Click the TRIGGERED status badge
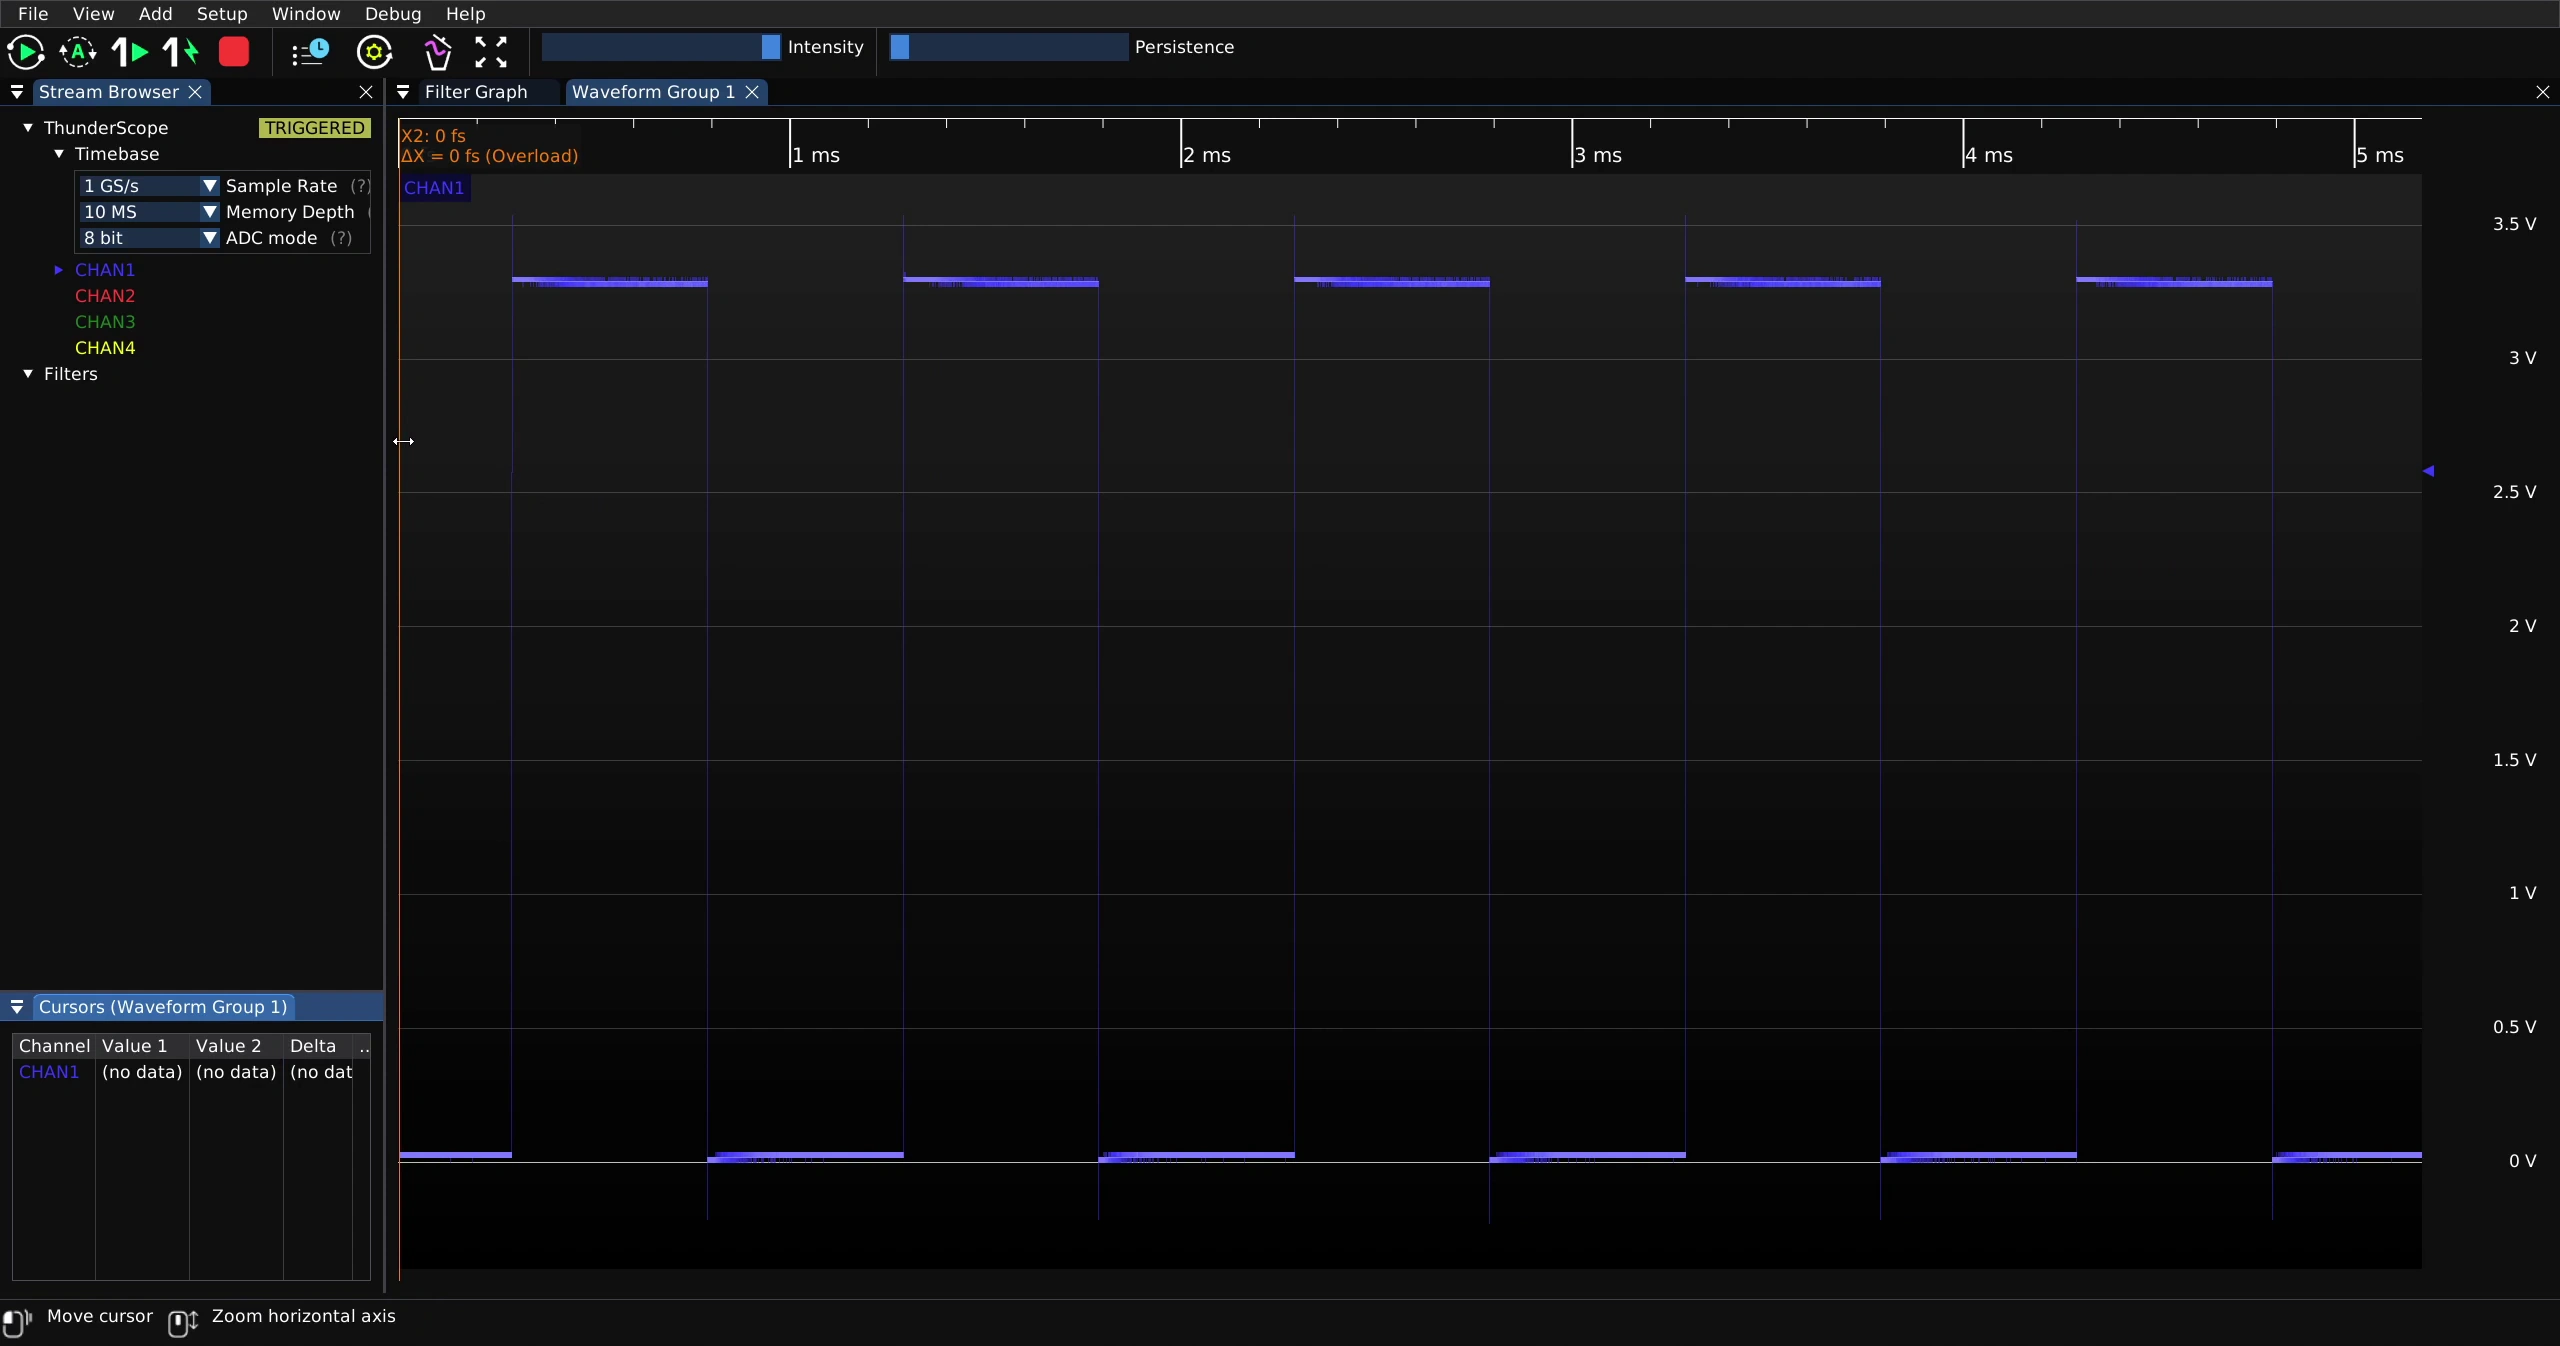The image size is (2560, 1346). (315, 128)
